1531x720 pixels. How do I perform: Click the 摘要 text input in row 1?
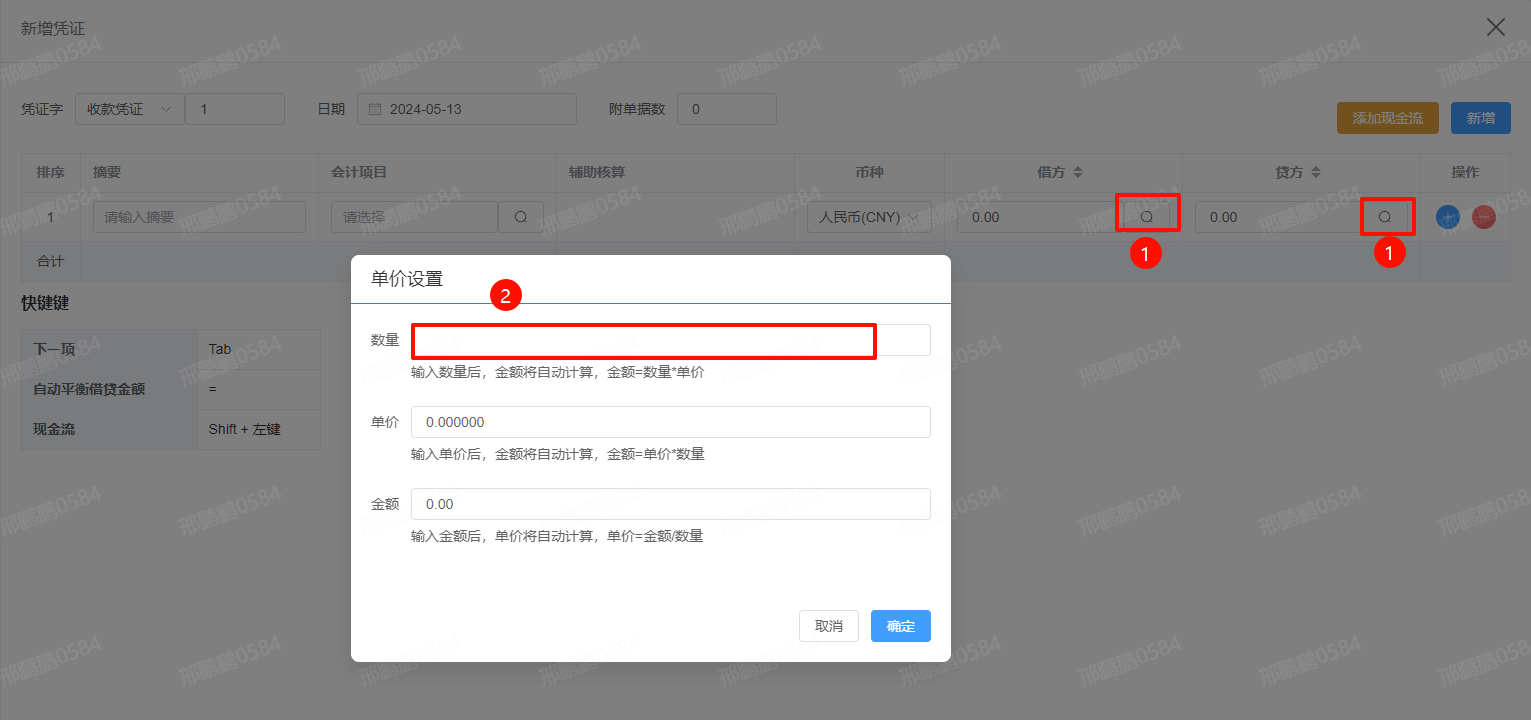pos(199,217)
